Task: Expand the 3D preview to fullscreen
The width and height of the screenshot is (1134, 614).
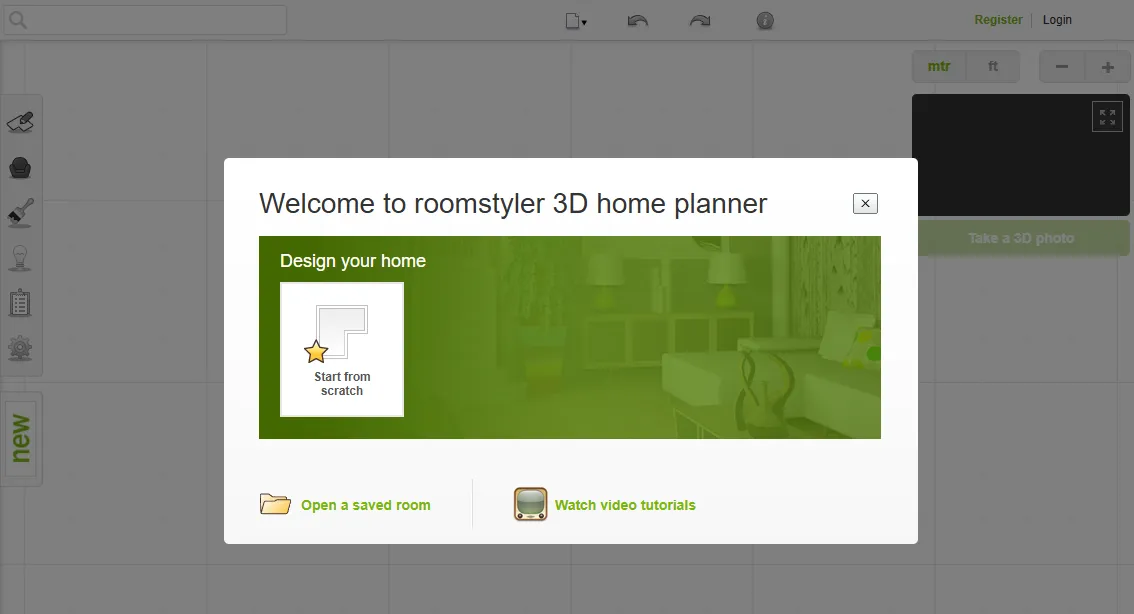Action: [1107, 115]
